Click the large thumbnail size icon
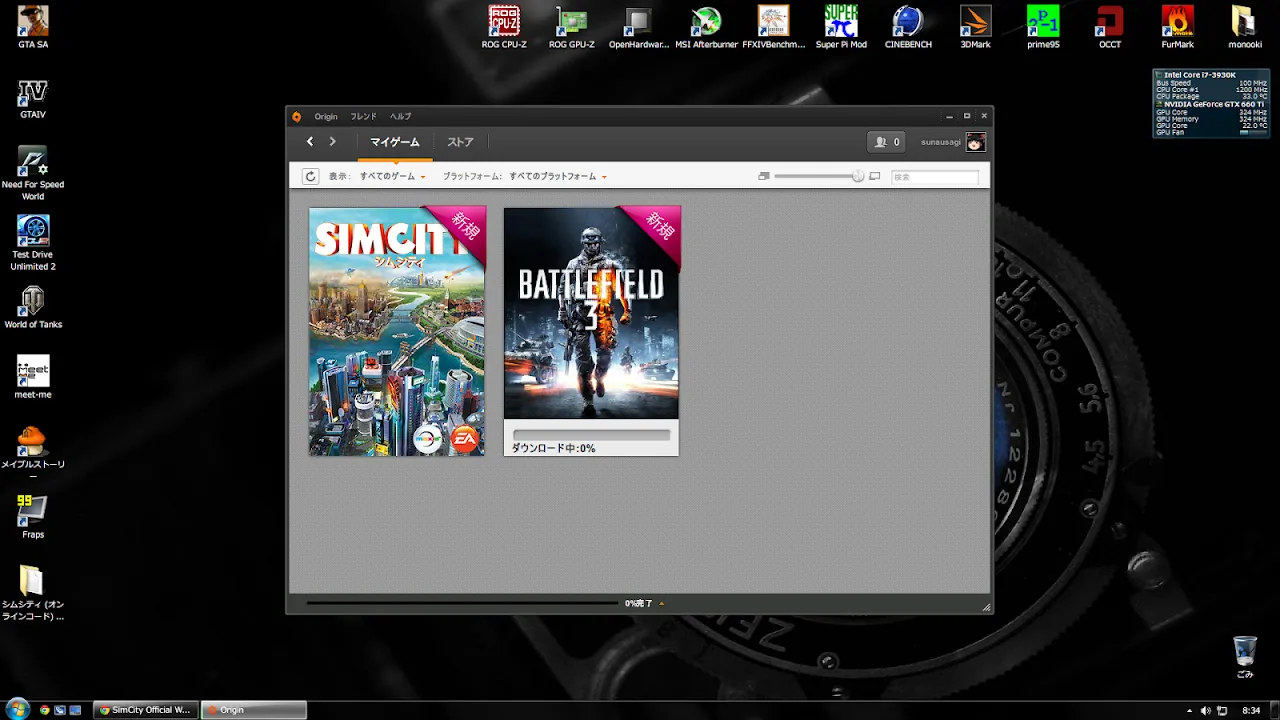 pos(875,176)
